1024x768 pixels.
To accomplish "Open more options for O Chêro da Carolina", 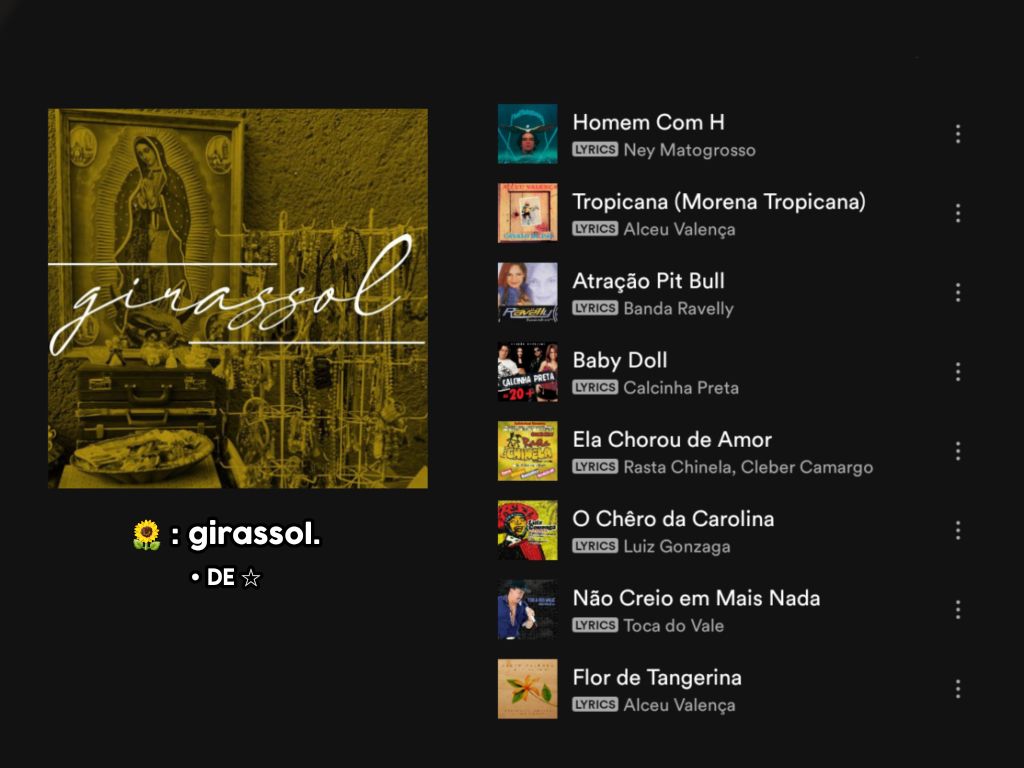I will [x=957, y=530].
